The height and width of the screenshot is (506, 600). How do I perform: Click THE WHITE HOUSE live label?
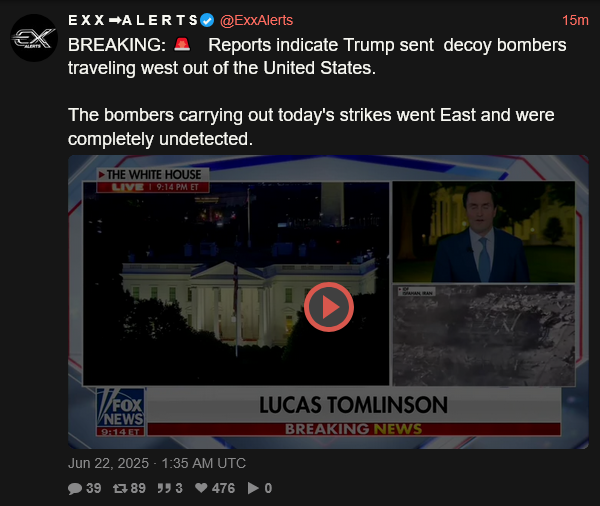153,180
